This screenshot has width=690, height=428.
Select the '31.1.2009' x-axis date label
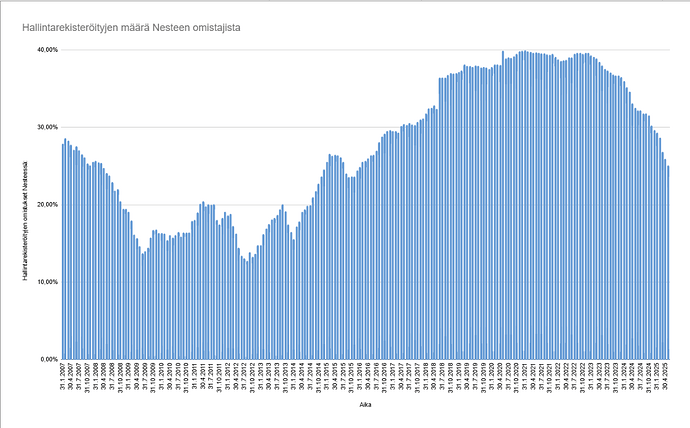tap(129, 377)
